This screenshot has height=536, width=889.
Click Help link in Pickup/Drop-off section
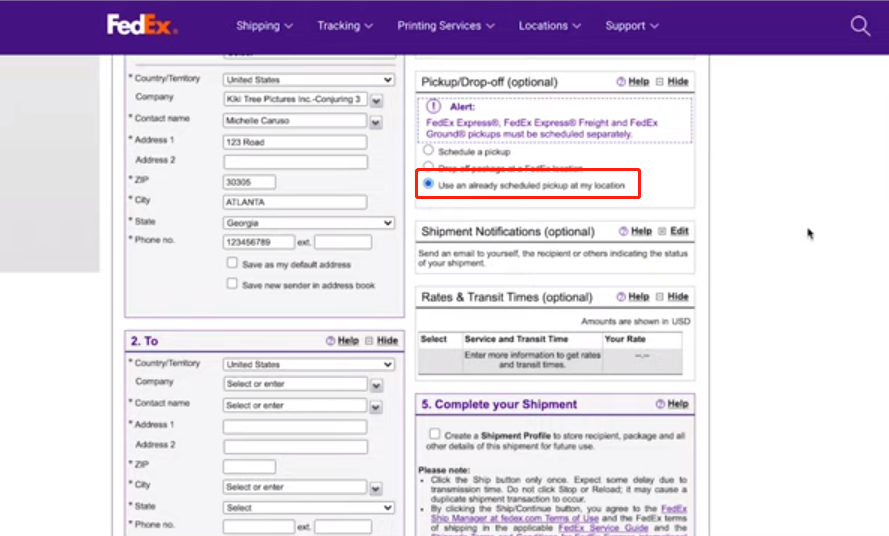[x=638, y=82]
